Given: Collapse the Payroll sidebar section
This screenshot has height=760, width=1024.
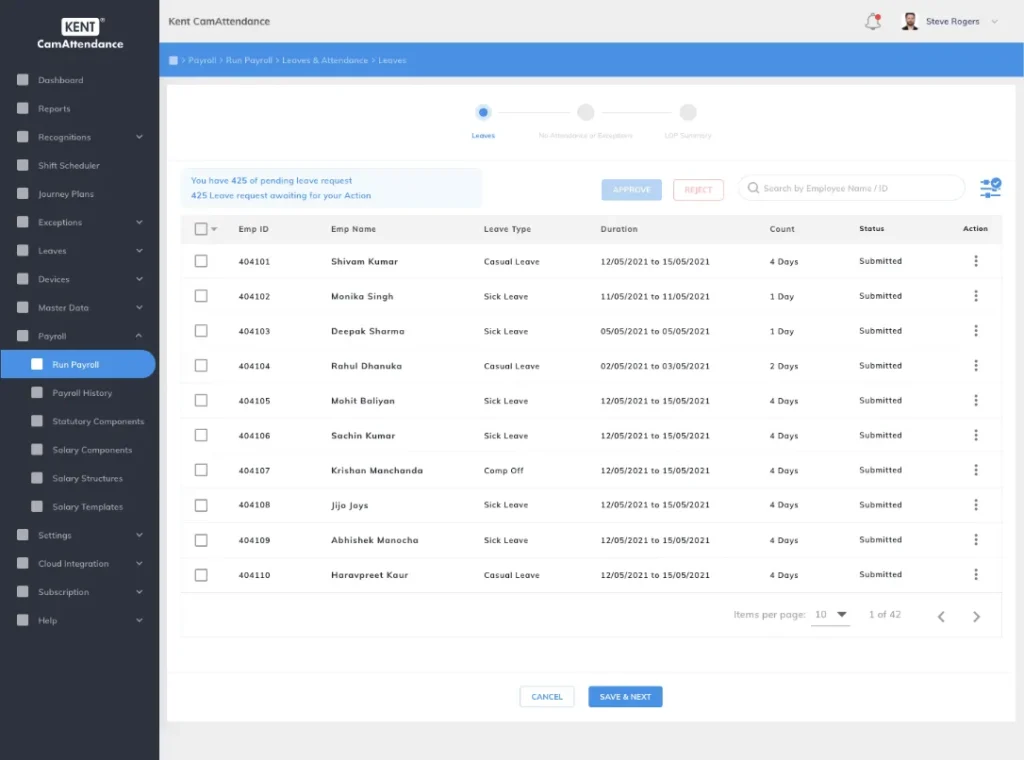Looking at the screenshot, I should (139, 336).
